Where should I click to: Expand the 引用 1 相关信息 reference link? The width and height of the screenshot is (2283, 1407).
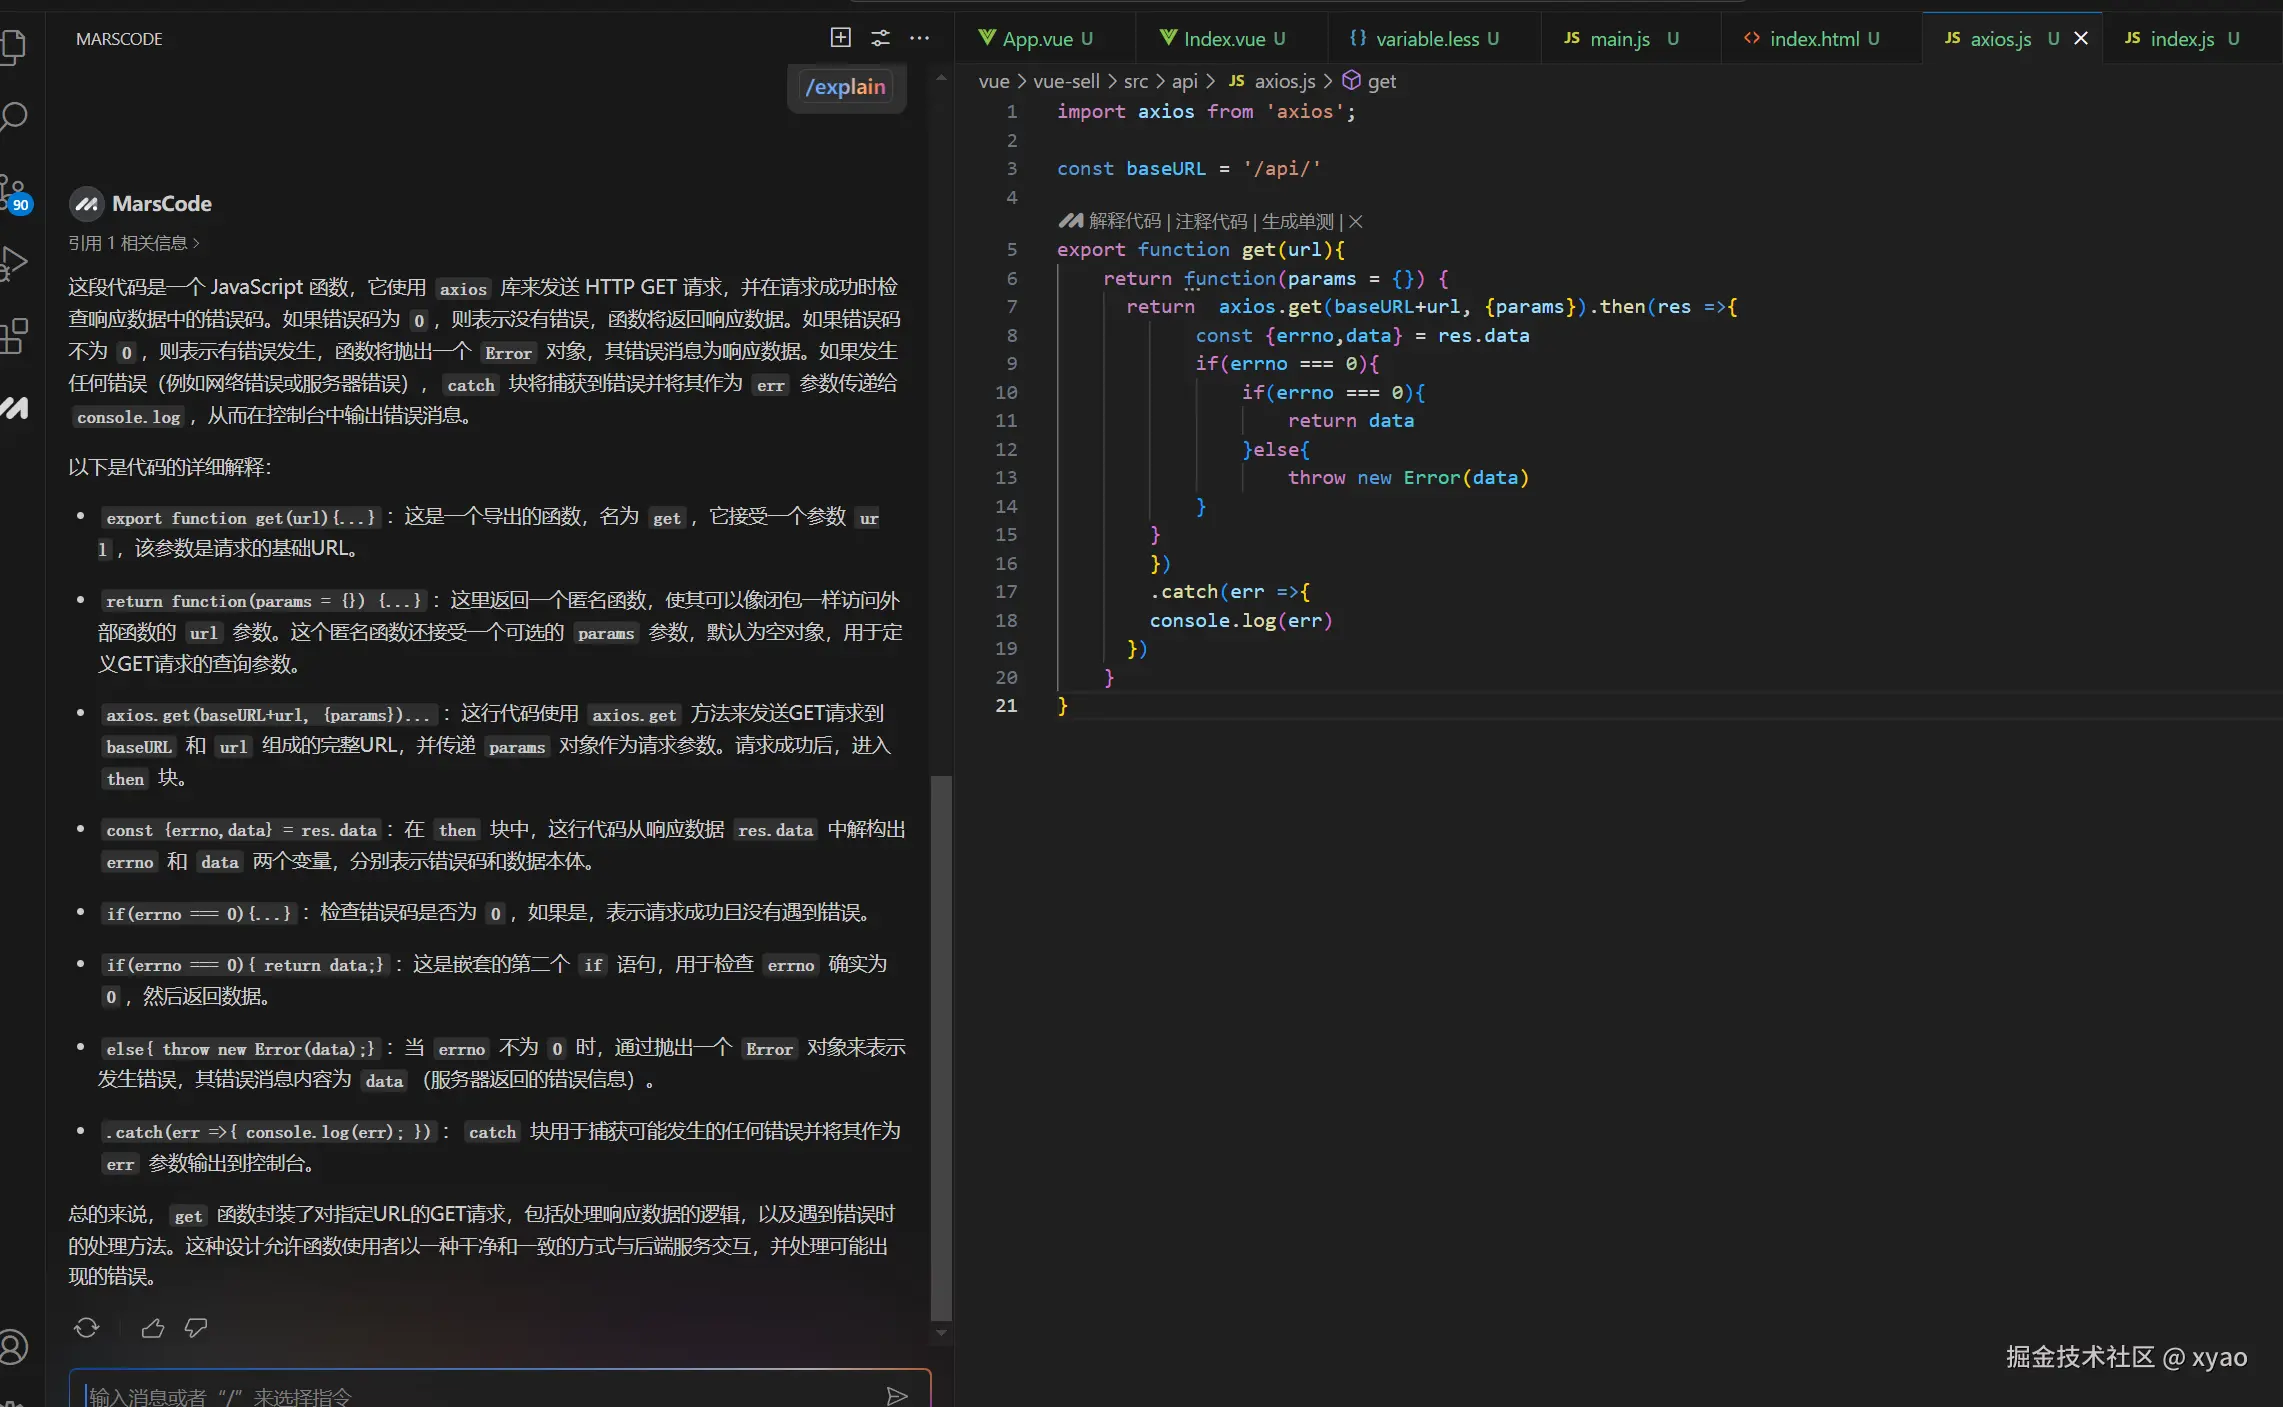click(x=134, y=243)
